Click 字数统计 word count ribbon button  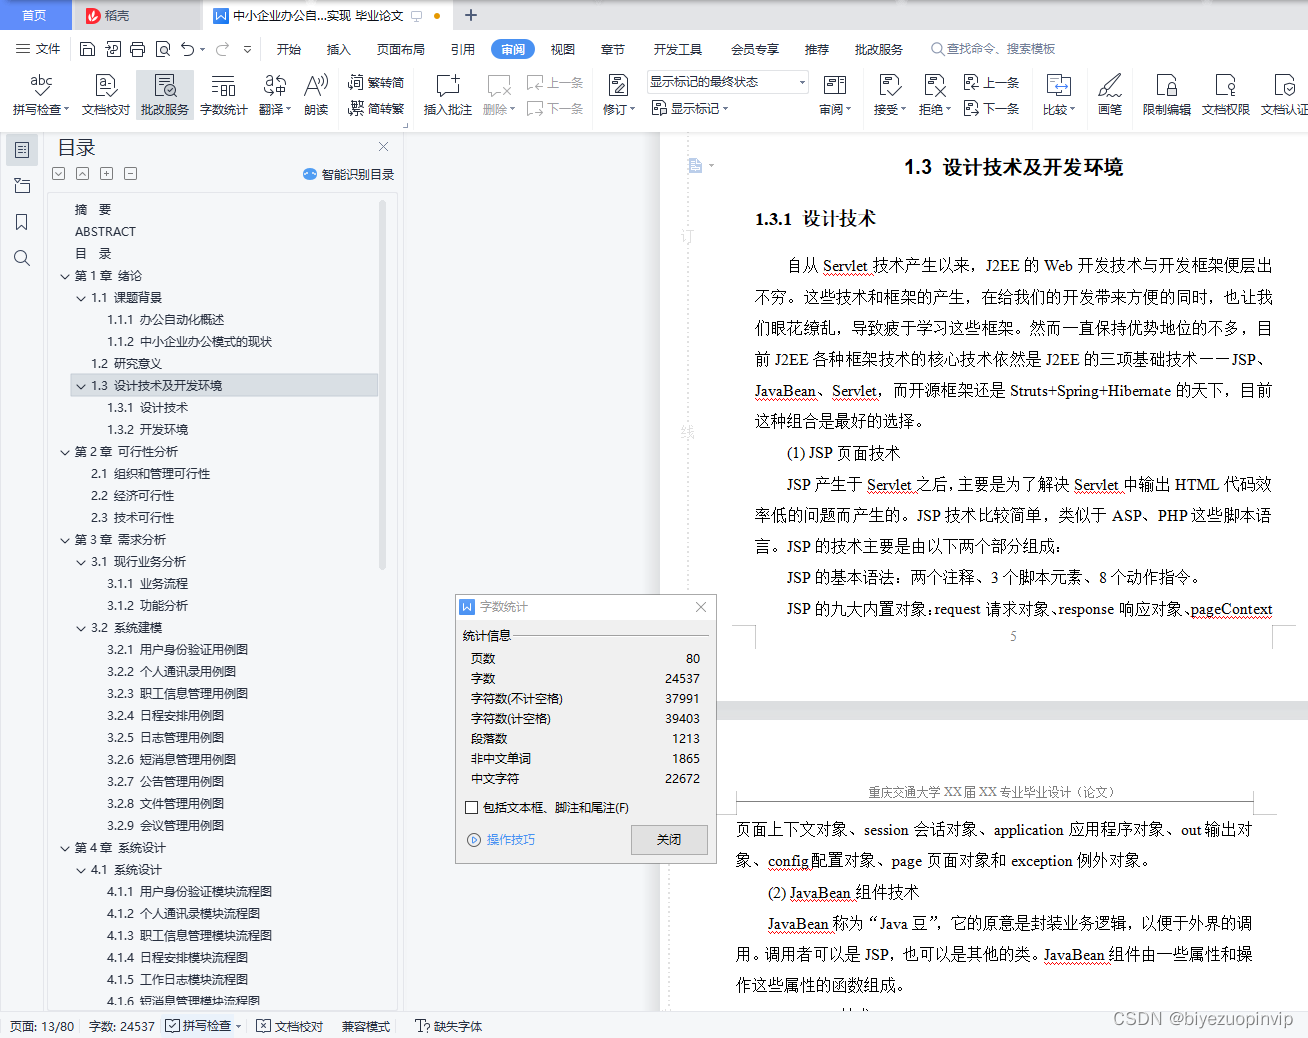(x=223, y=95)
